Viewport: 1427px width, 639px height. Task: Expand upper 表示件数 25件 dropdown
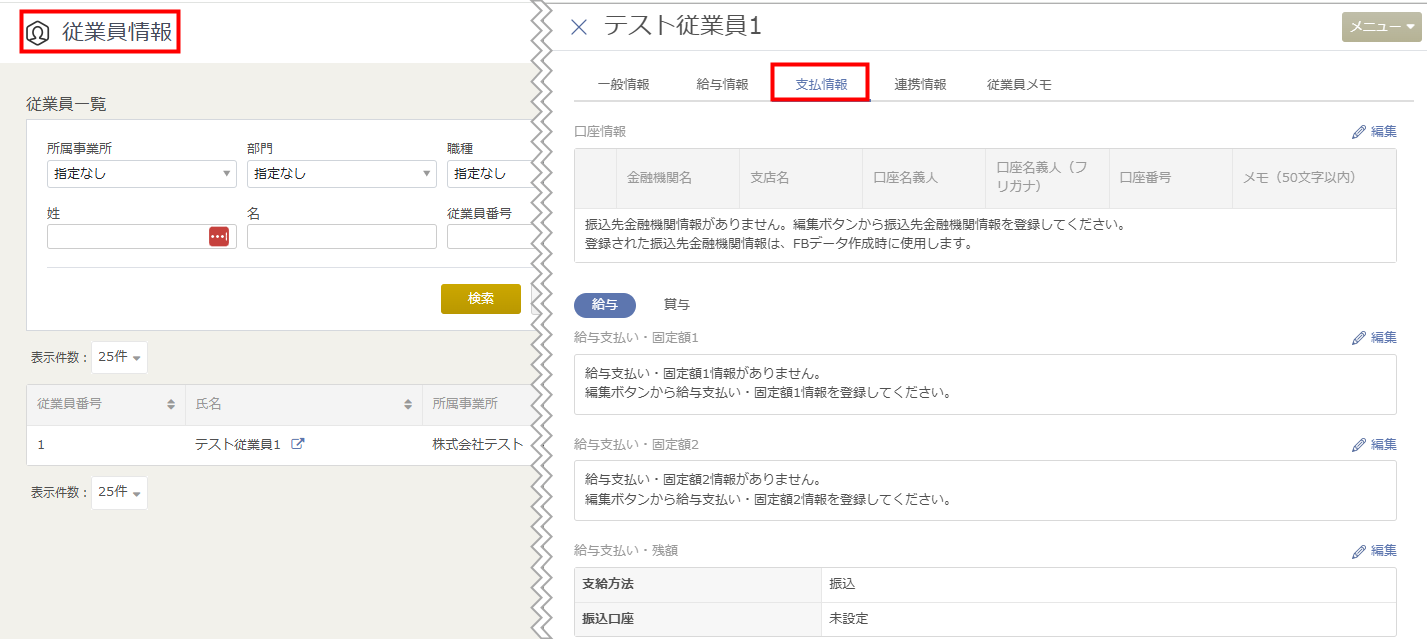click(119, 357)
